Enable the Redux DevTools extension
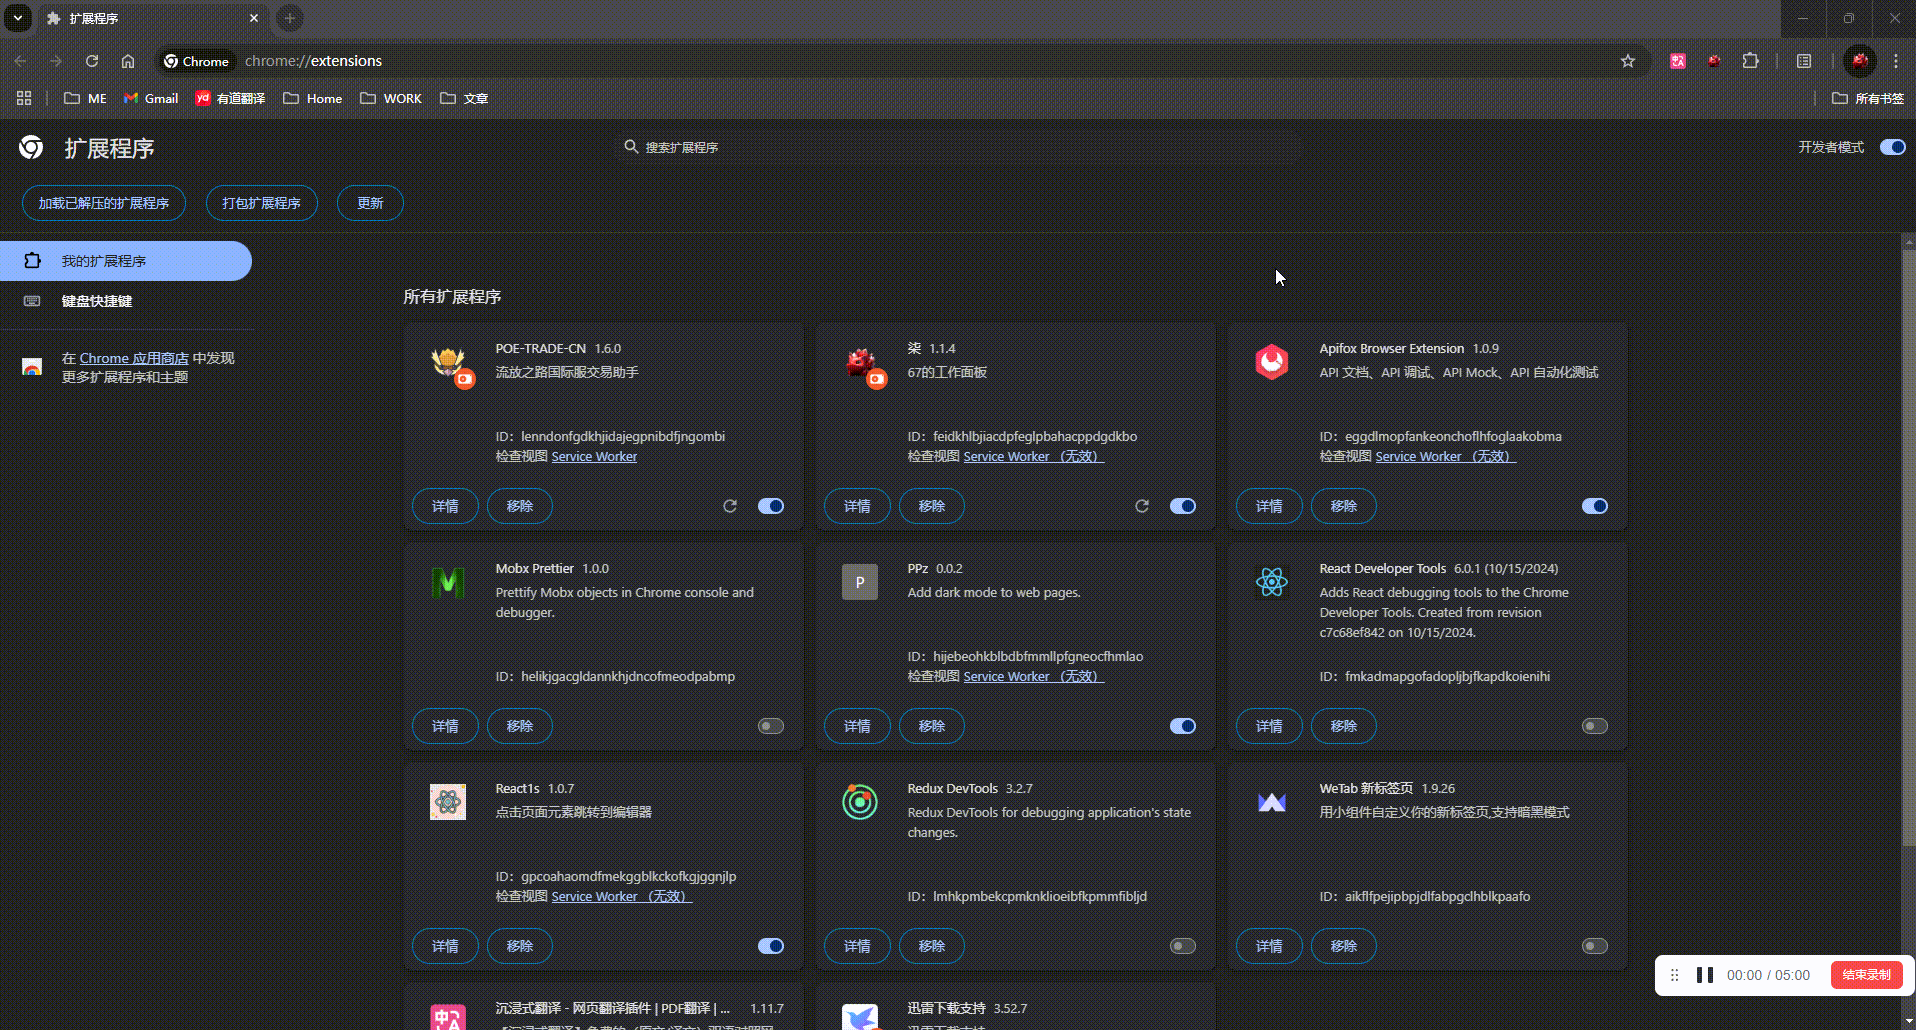 click(1183, 946)
